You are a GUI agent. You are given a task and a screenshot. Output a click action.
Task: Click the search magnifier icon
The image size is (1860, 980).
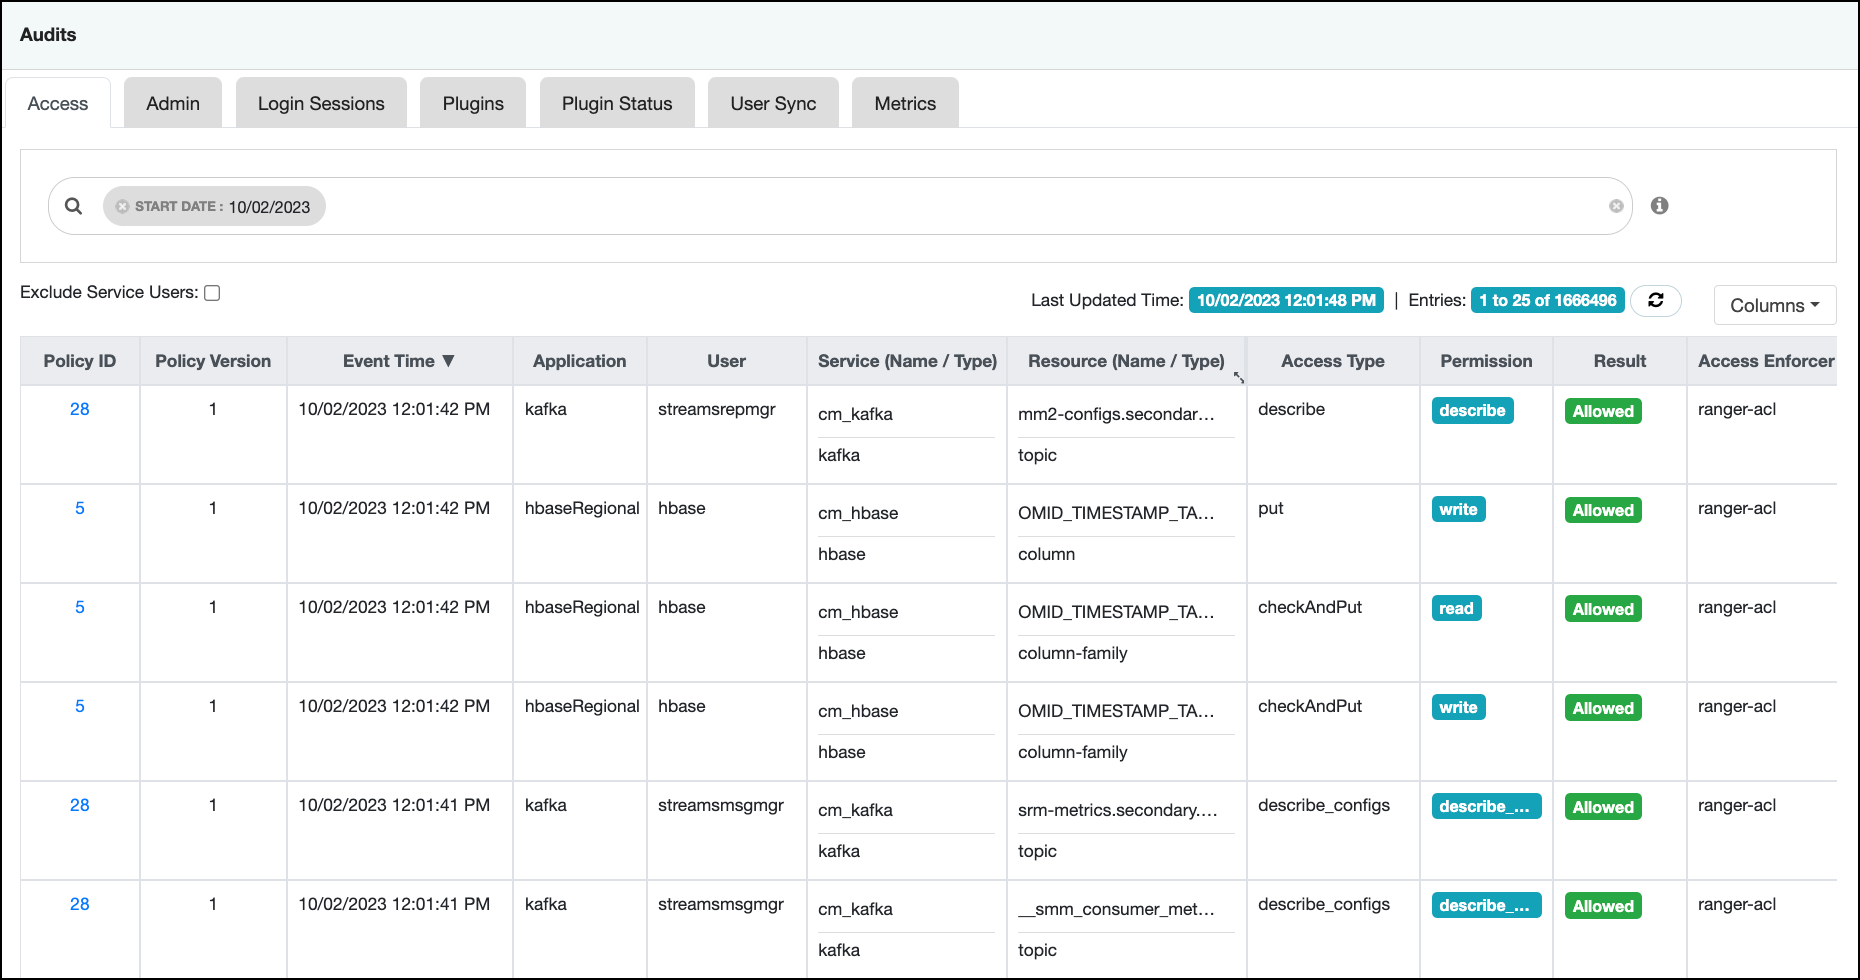tap(73, 206)
